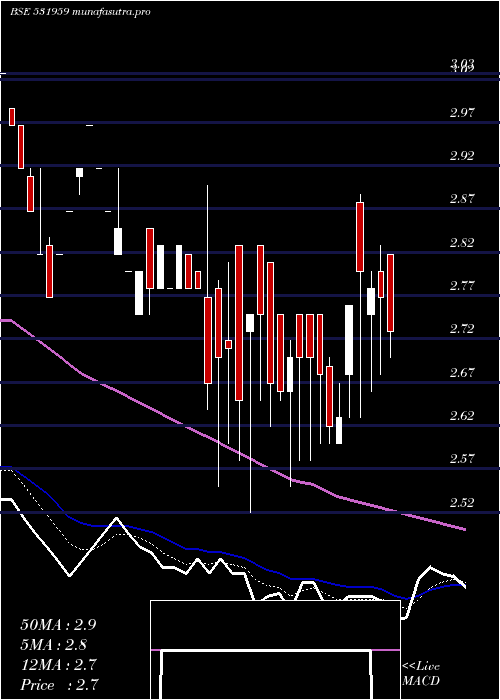The width and height of the screenshot is (500, 700).
Task: Click the tall red candle reaching 2.87
Action: 360,237
